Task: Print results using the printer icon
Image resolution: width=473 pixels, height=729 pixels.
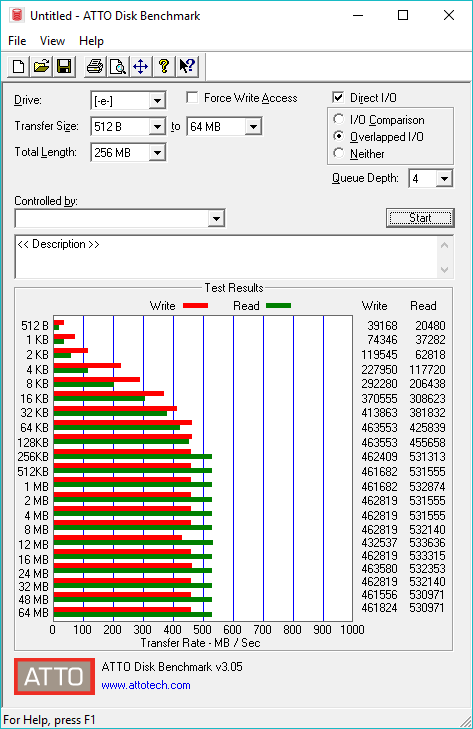Action: (x=95, y=66)
